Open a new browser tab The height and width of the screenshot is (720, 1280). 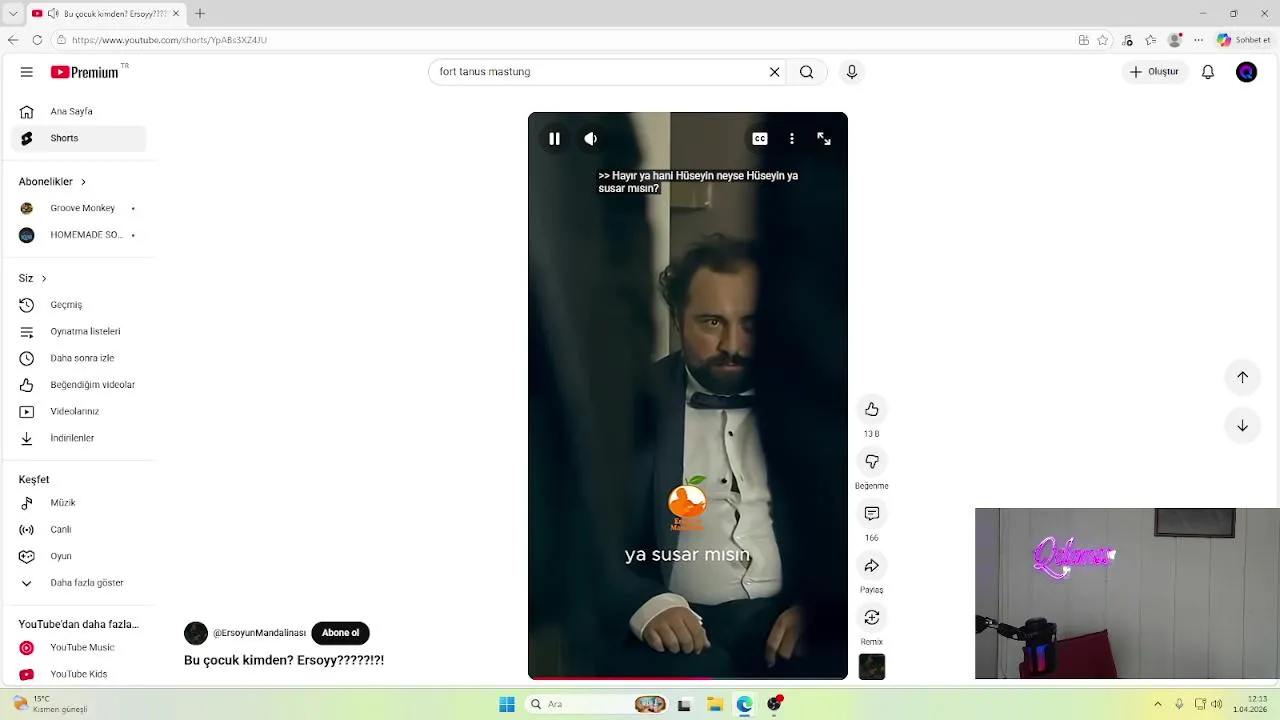(200, 13)
